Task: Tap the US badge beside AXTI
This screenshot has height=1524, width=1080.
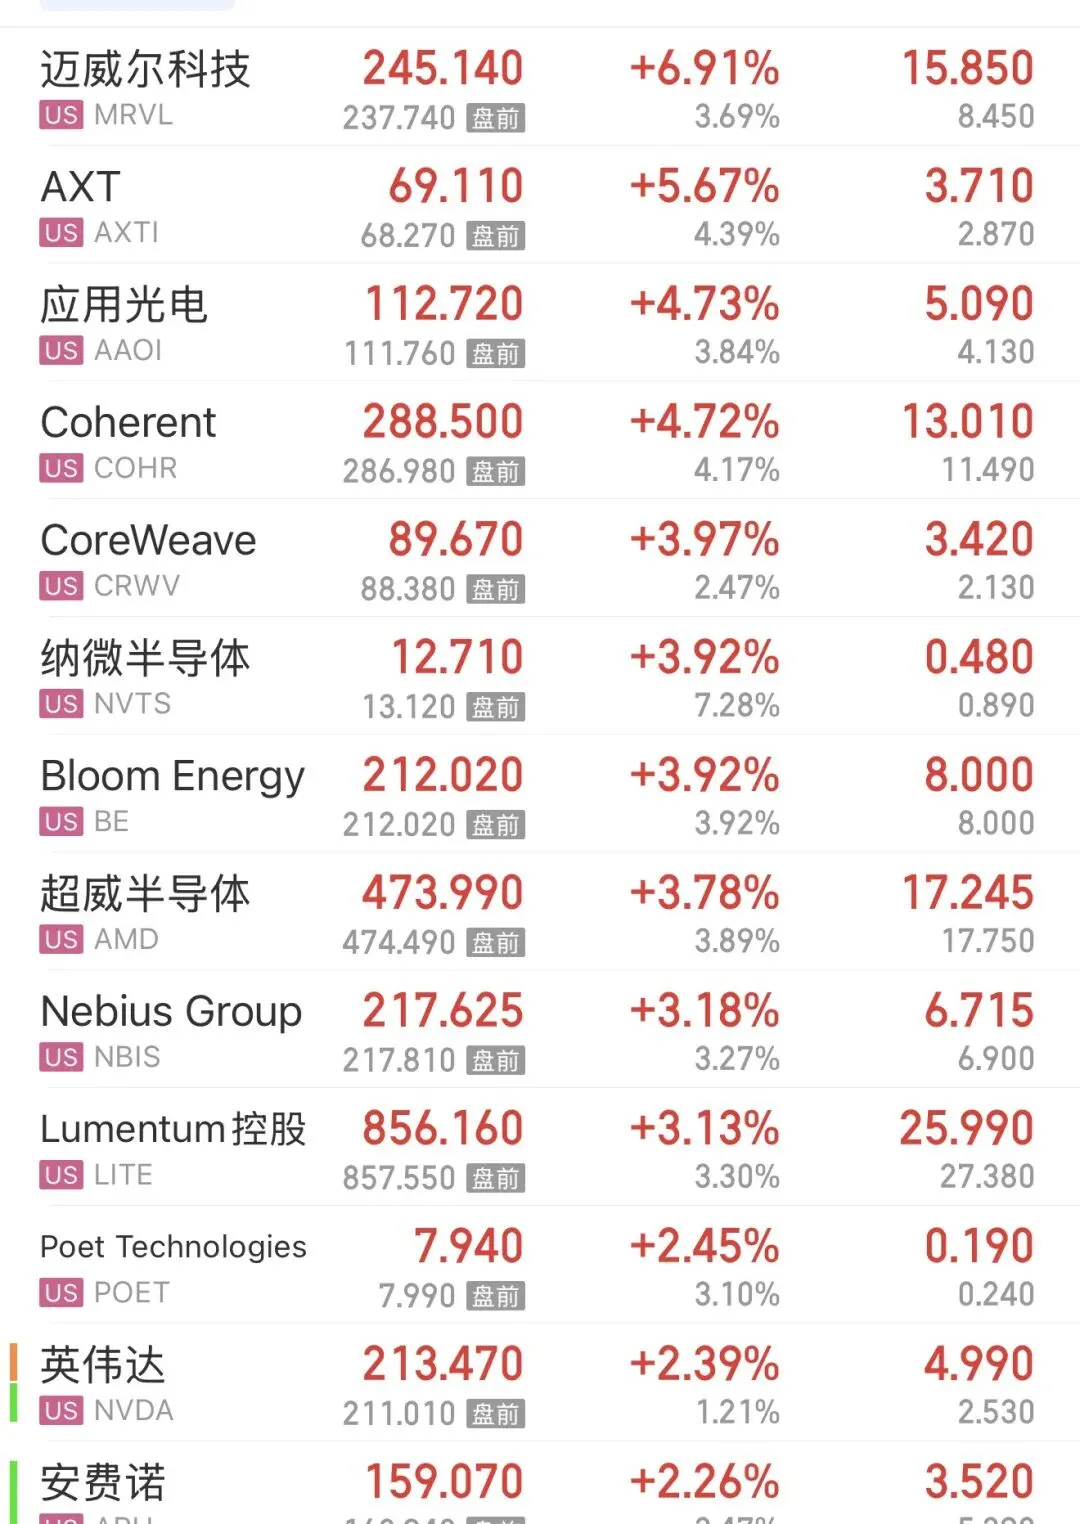Action: click(61, 233)
